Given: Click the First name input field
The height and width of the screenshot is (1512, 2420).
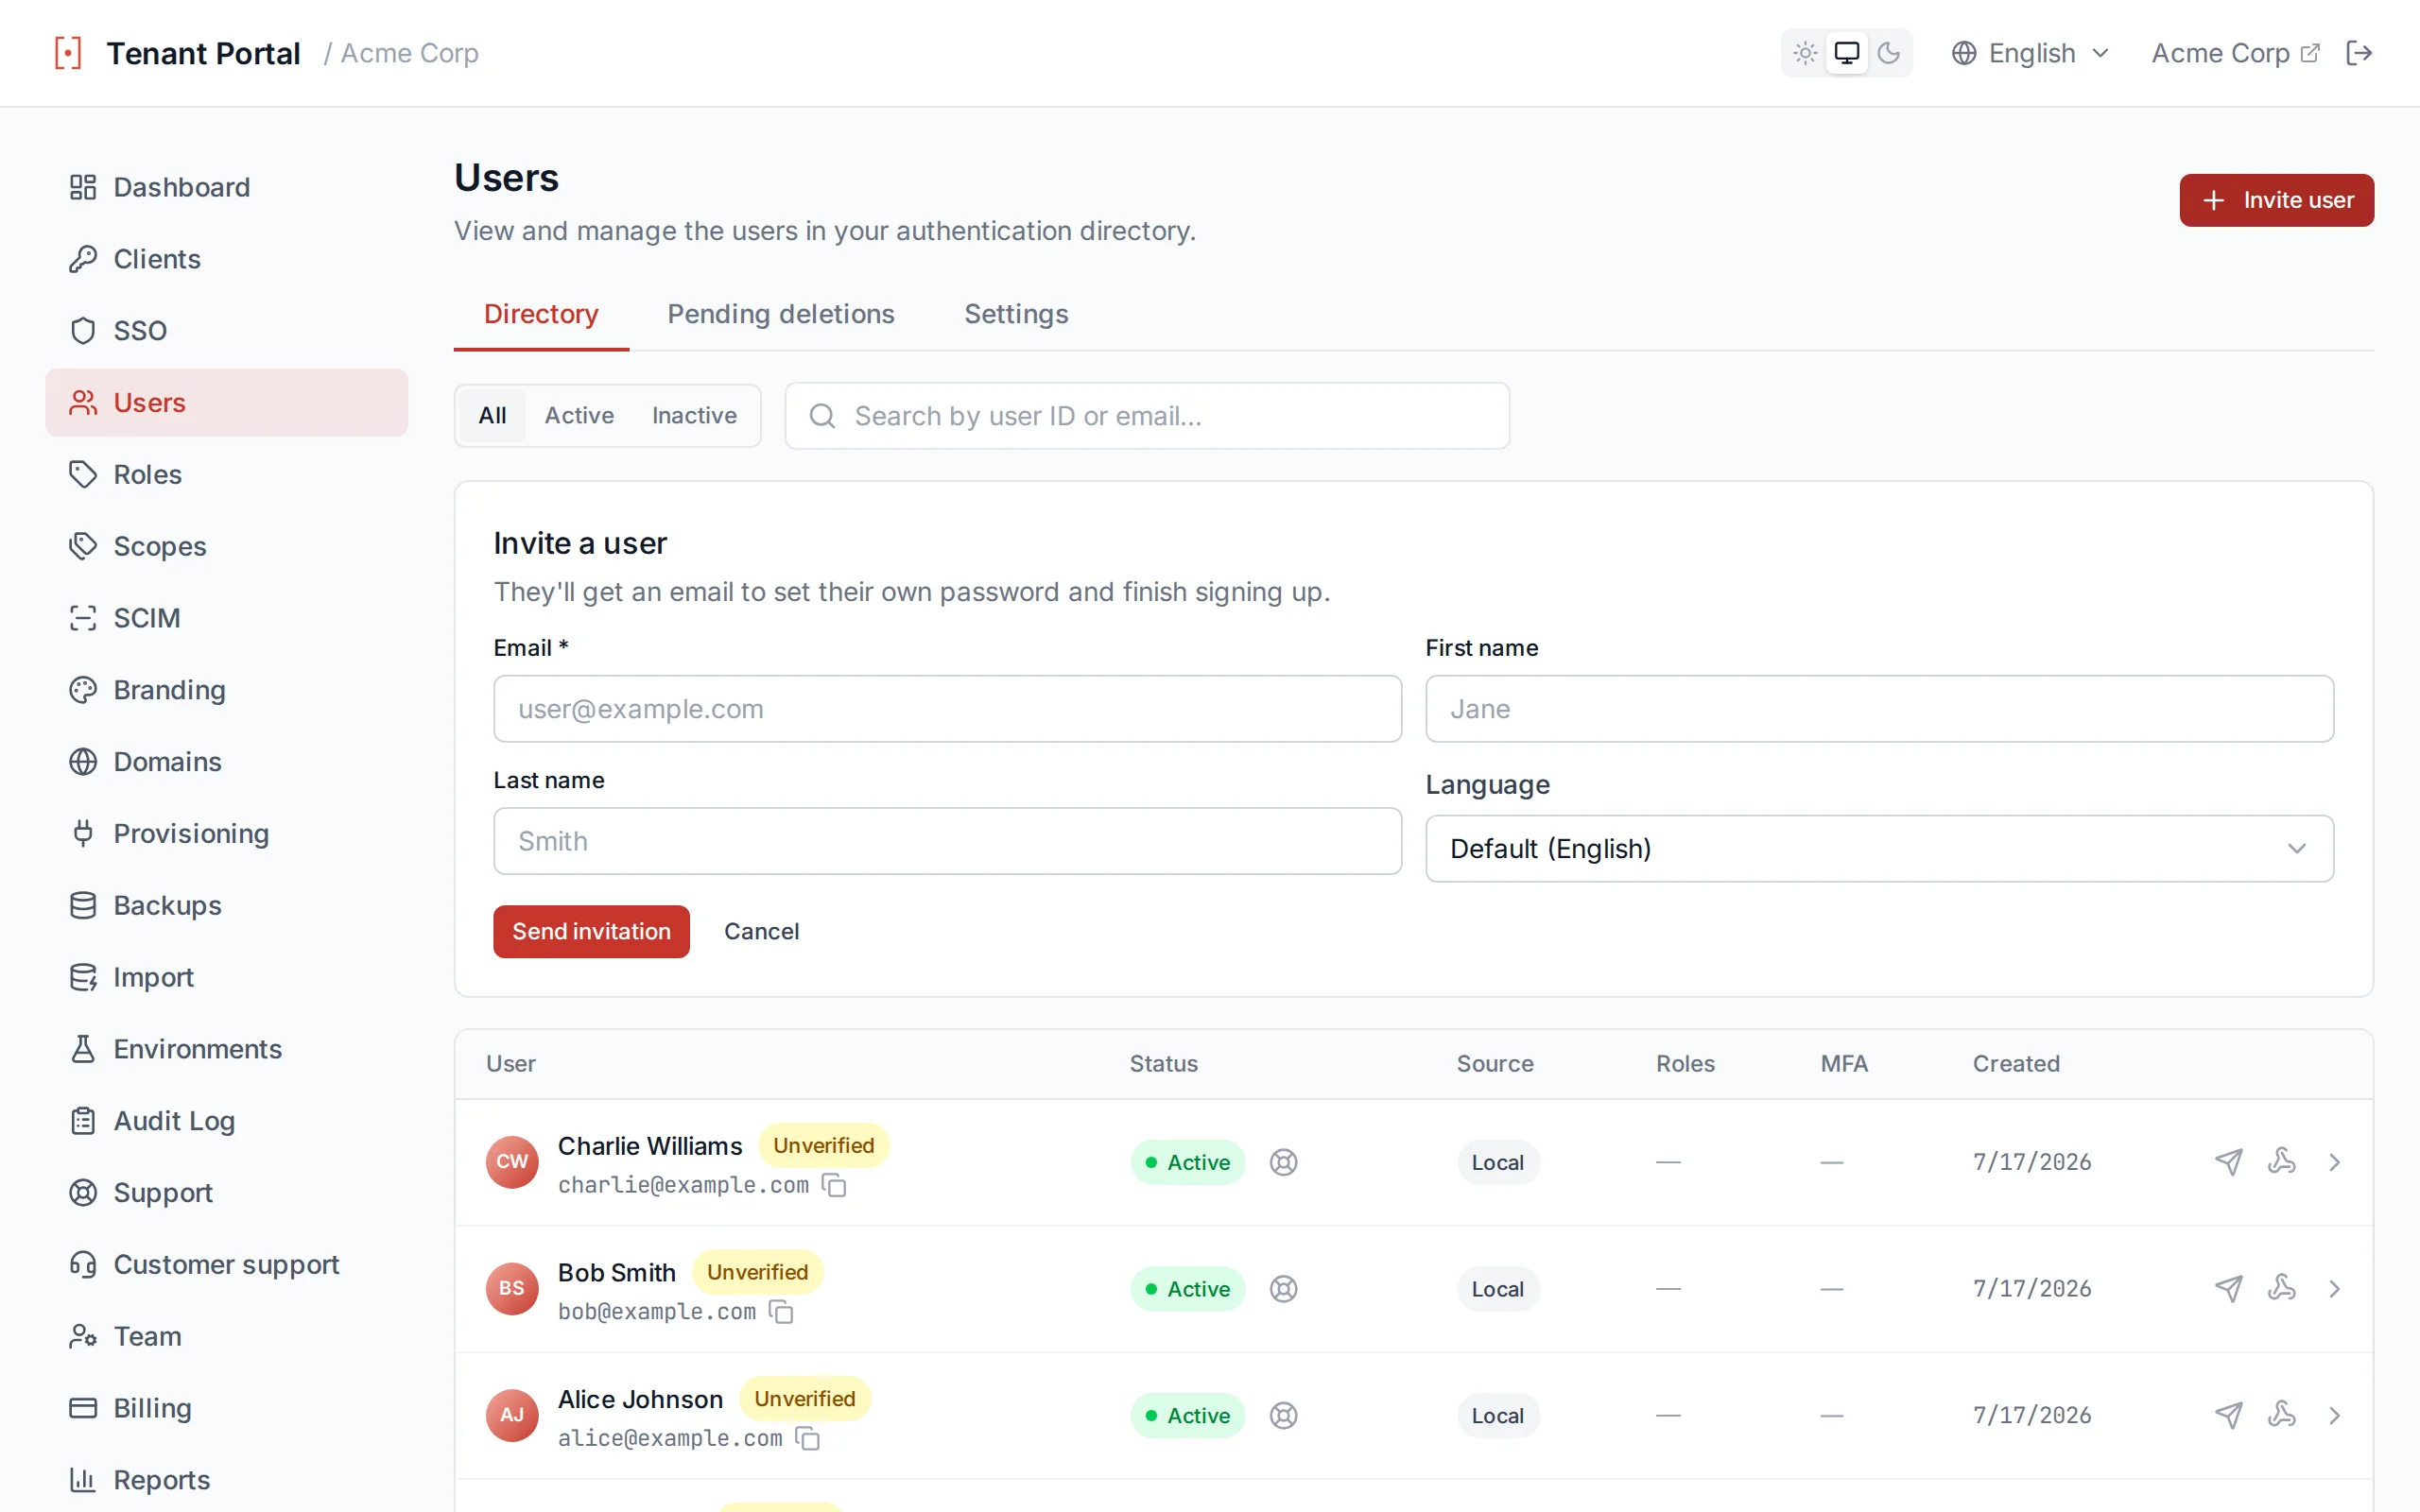Looking at the screenshot, I should 1879,709.
